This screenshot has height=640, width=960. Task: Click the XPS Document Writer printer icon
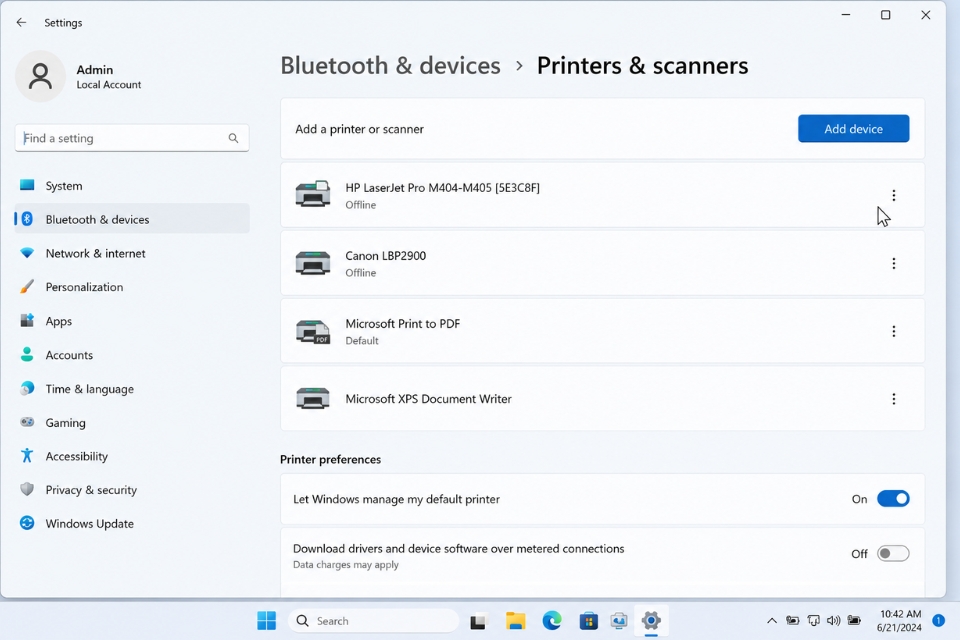tap(313, 399)
